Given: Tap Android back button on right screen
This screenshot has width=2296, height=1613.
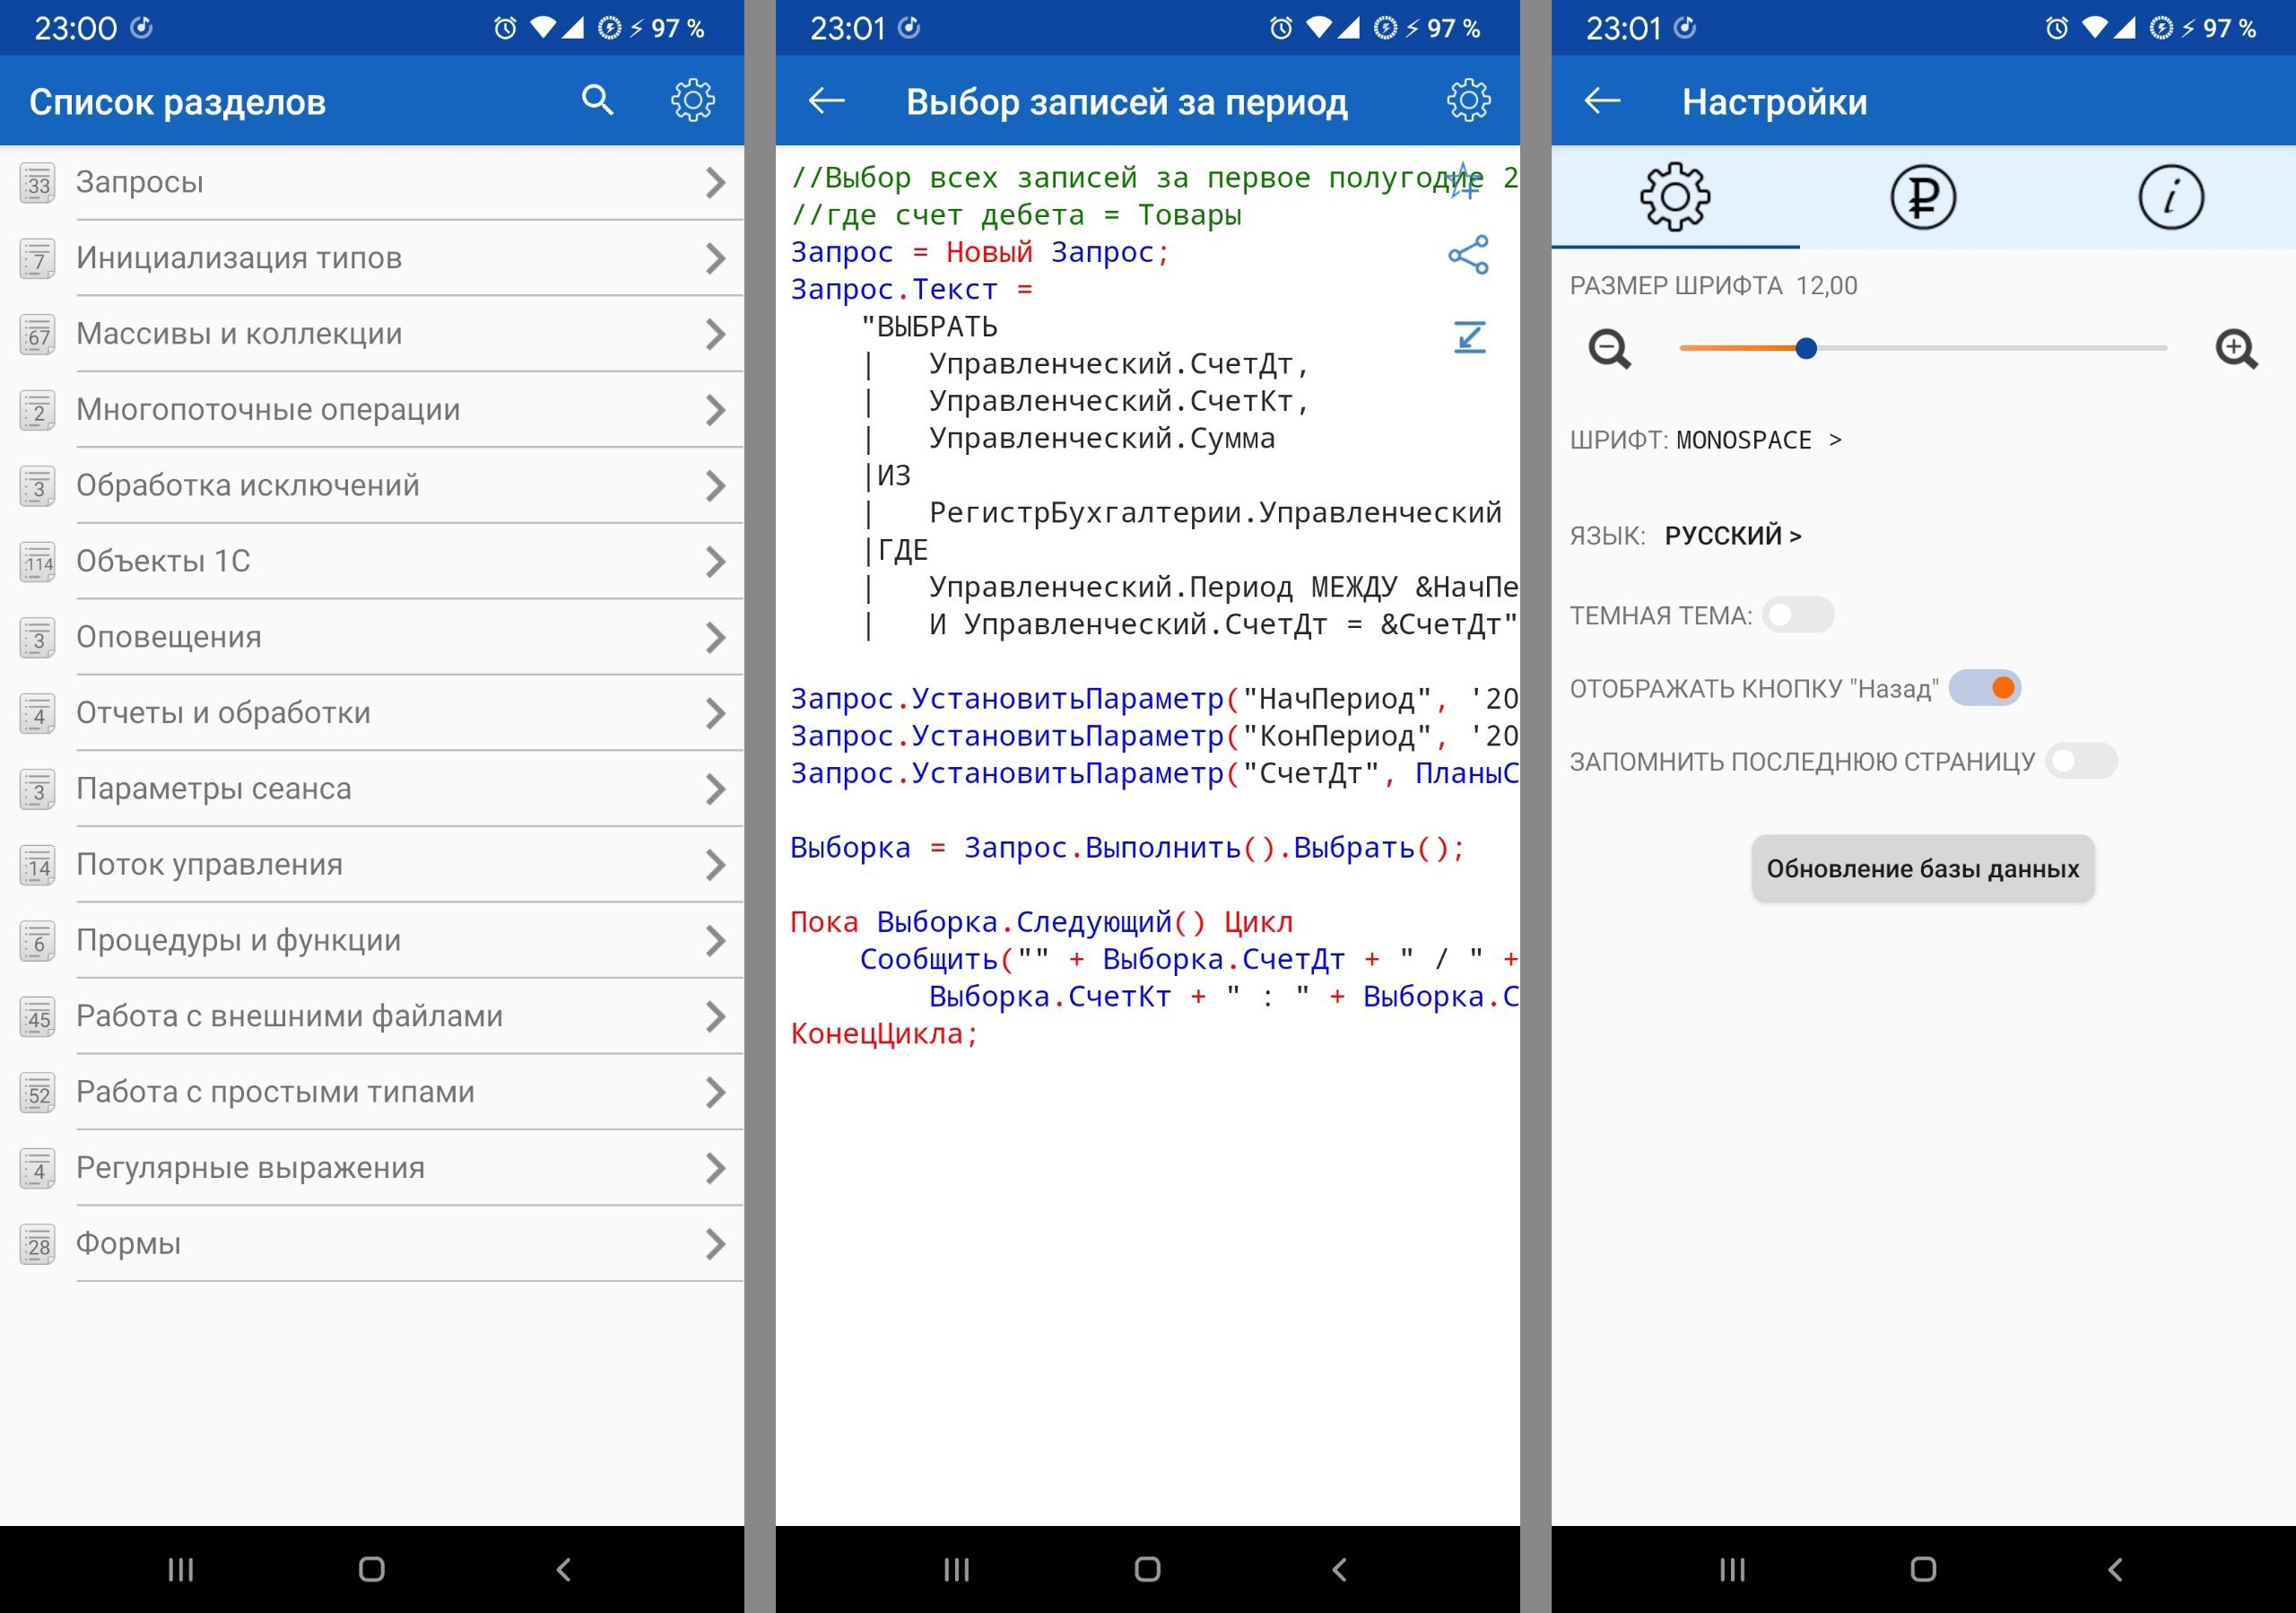Looking at the screenshot, I should pos(2115,1569).
